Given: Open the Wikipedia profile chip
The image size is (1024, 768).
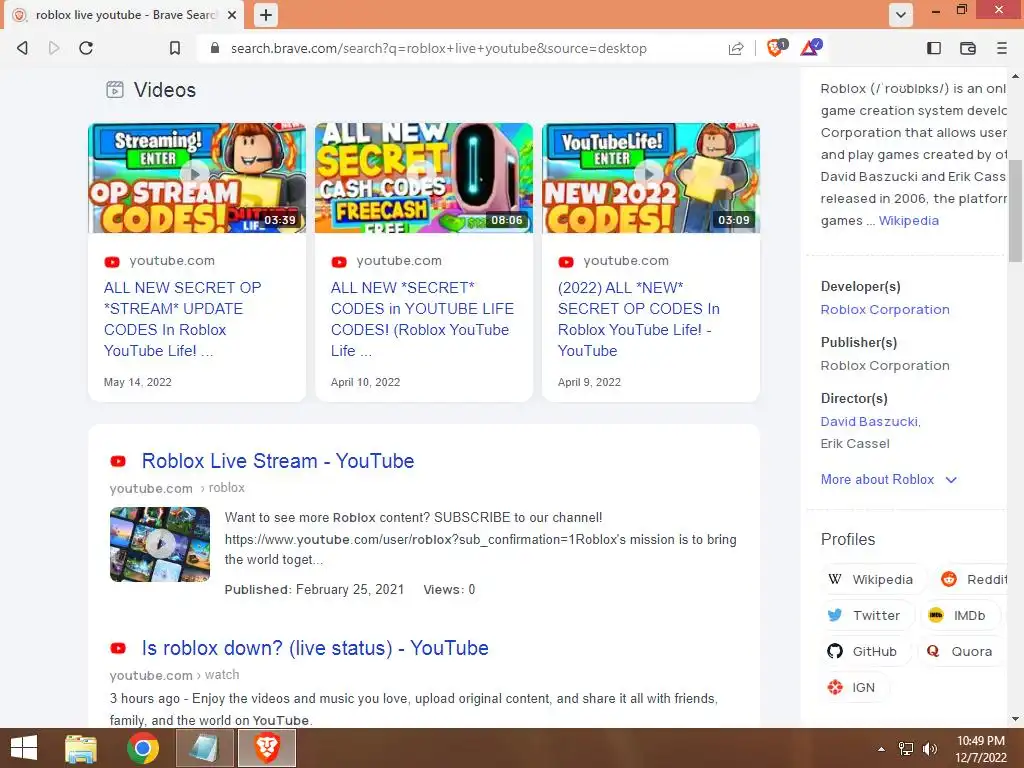Looking at the screenshot, I should [872, 579].
